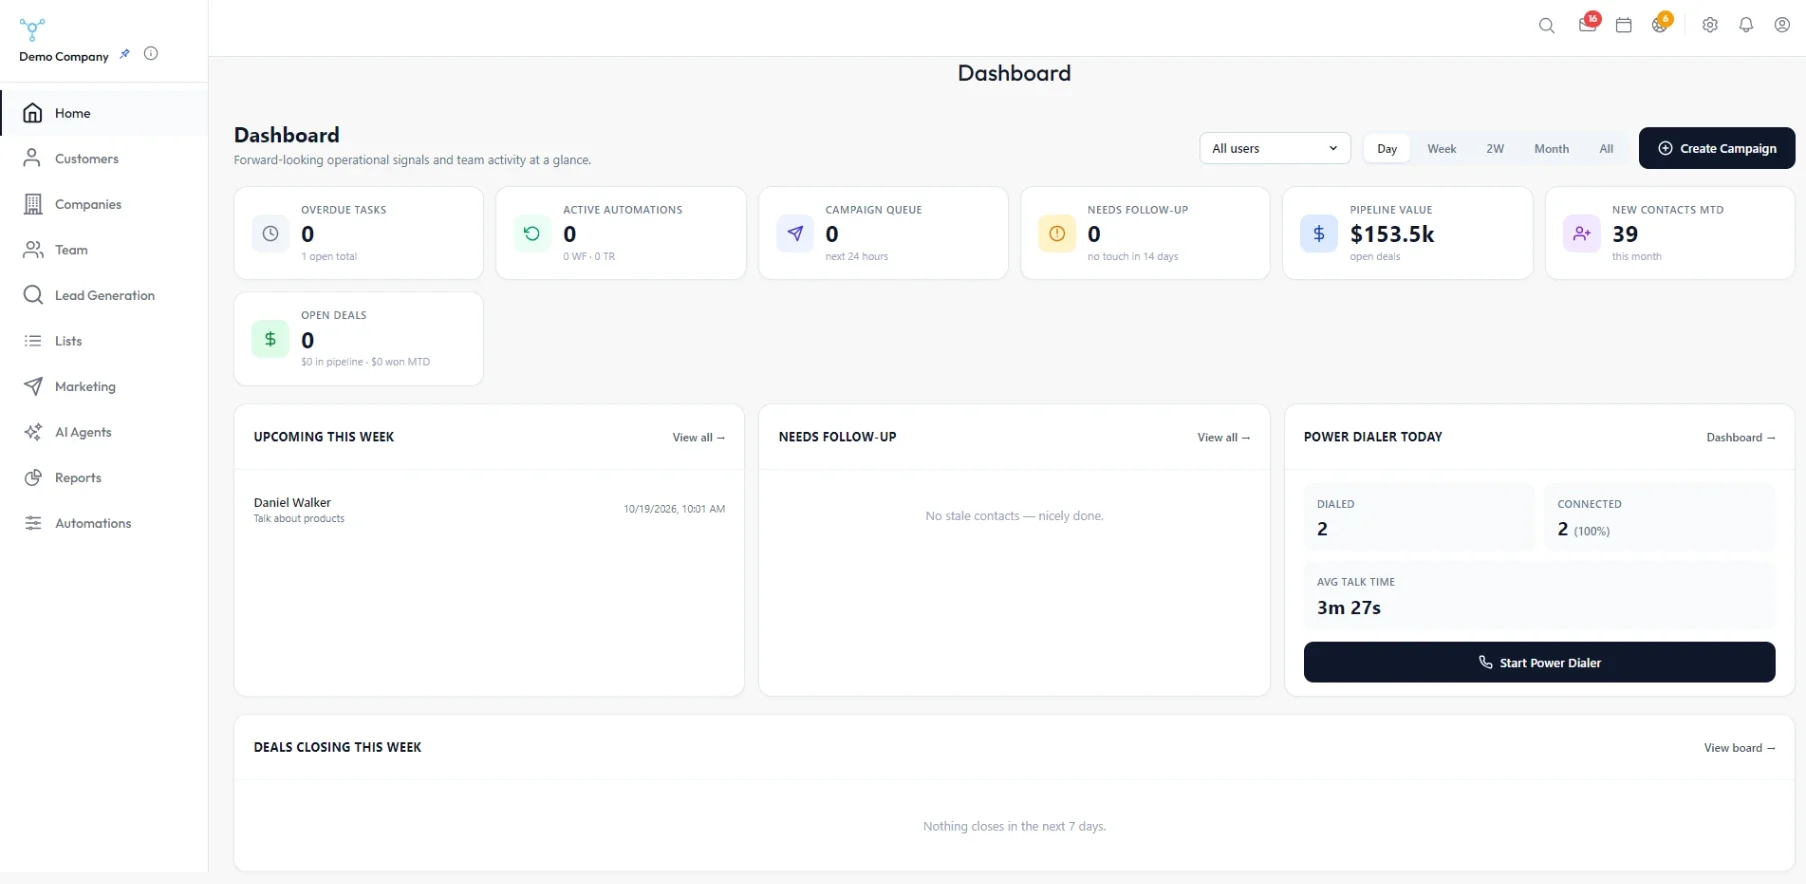1806x884 pixels.
Task: Click the Campaign Queue paper plane icon
Action: [x=795, y=234]
